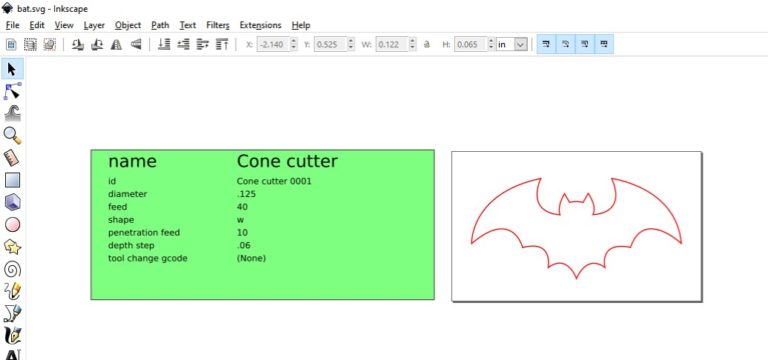Open the File menu

coord(12,25)
